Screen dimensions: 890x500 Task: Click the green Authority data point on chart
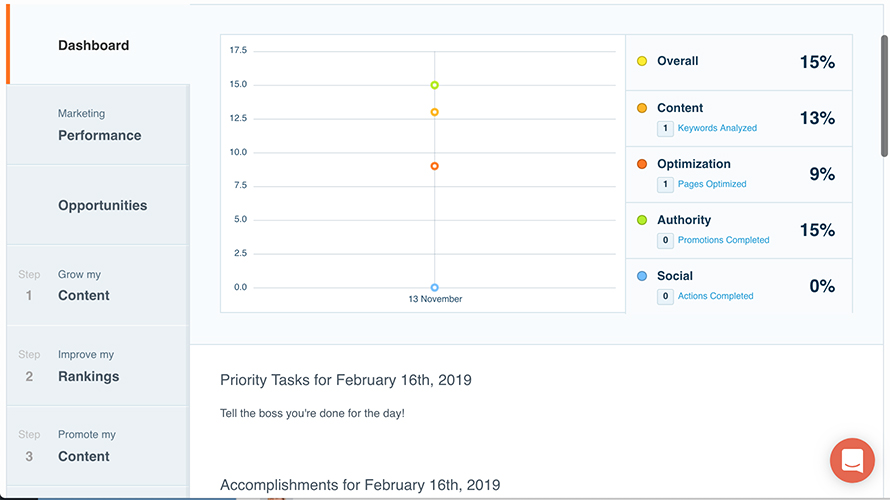pyautogui.click(x=435, y=85)
